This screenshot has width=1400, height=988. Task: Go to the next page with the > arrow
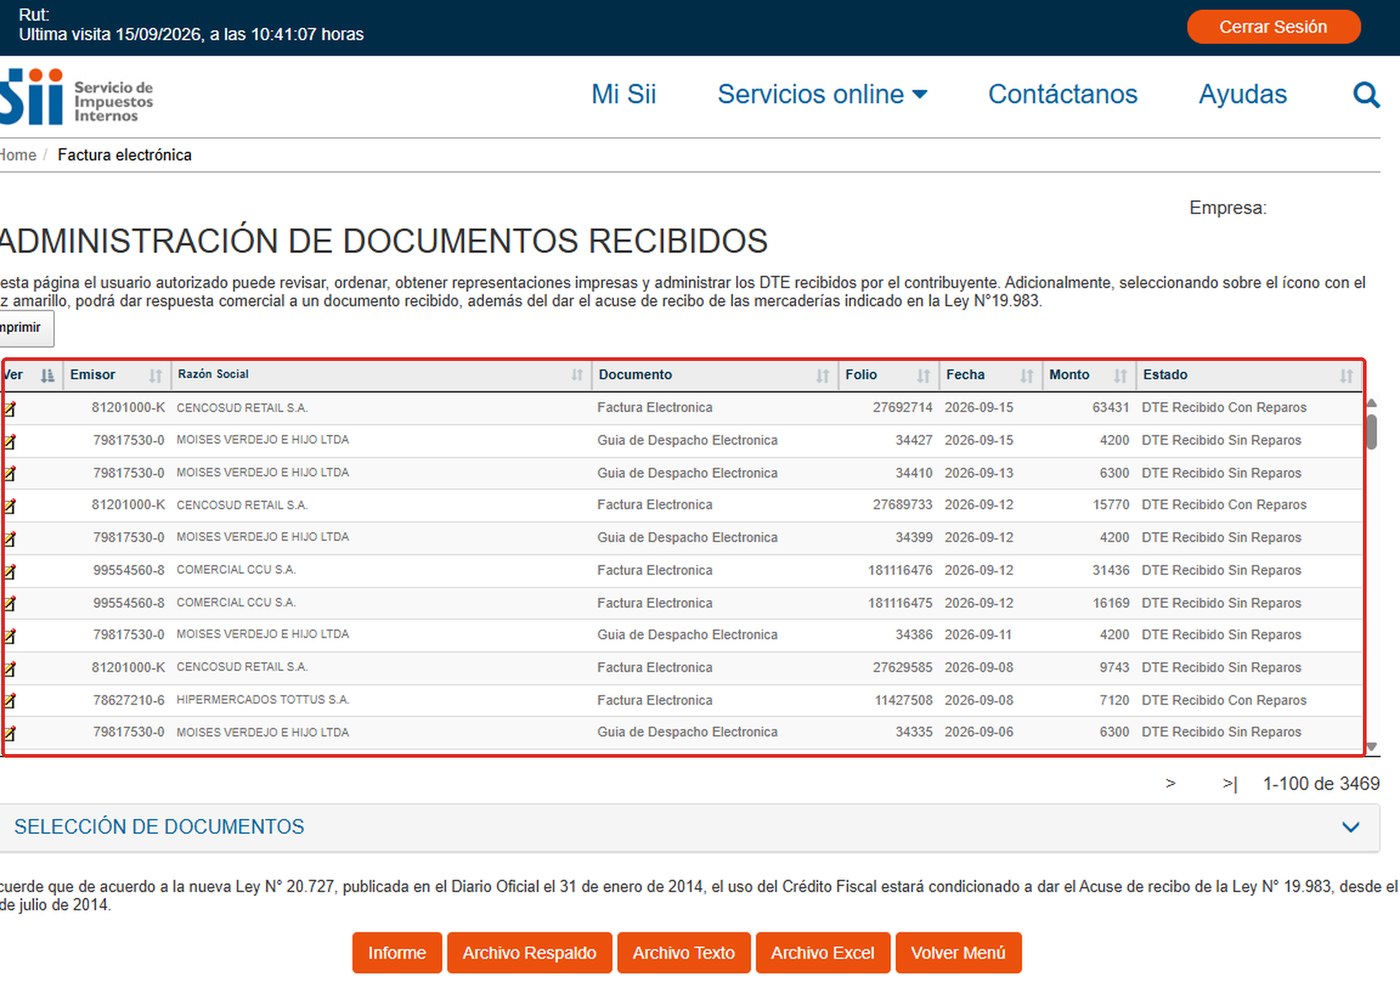click(1170, 783)
